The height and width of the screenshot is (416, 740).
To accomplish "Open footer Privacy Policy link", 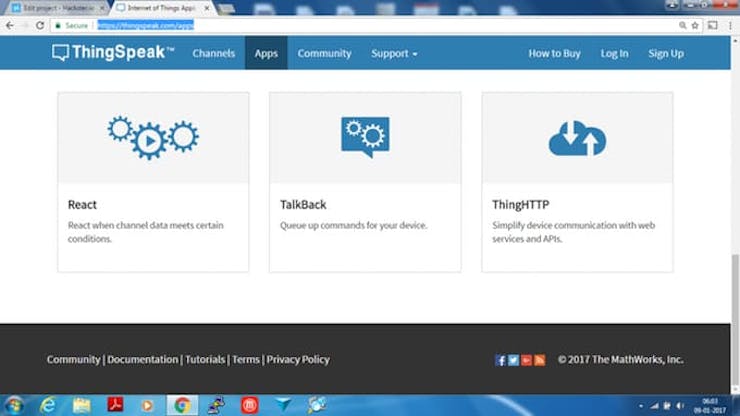I will tap(298, 360).
